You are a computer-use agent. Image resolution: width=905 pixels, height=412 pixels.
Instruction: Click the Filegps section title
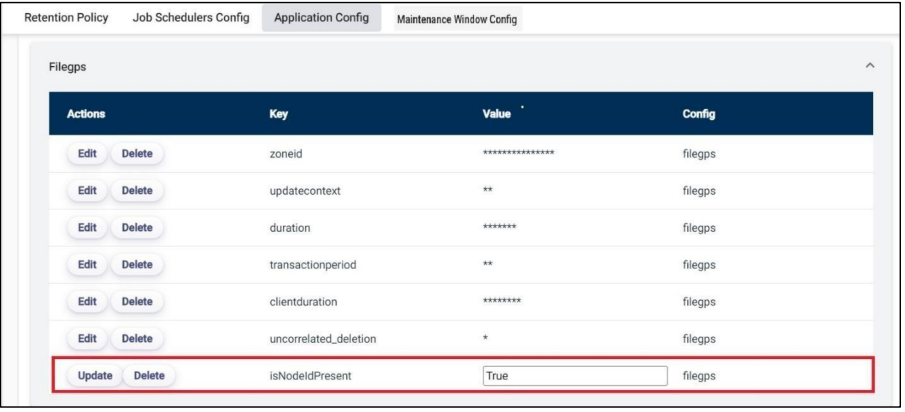point(68,67)
